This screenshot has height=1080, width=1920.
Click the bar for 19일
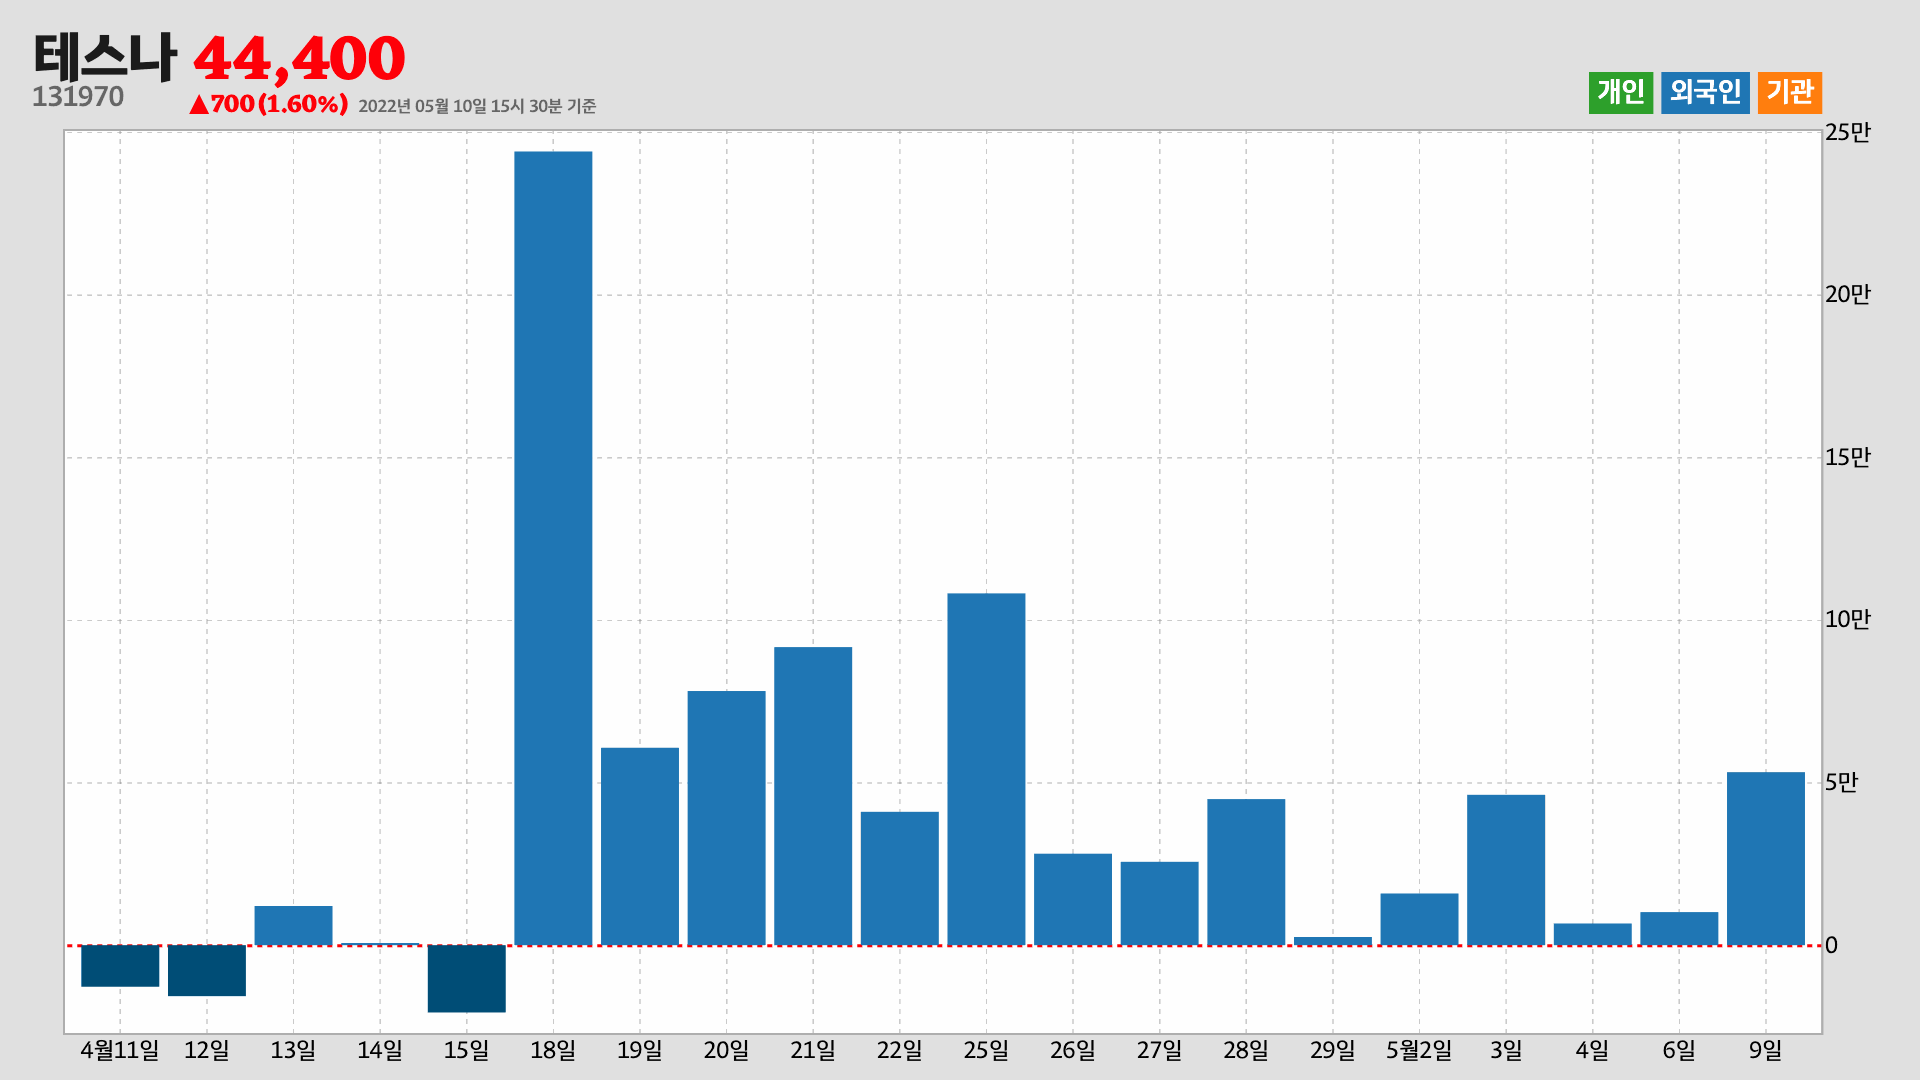tap(640, 846)
